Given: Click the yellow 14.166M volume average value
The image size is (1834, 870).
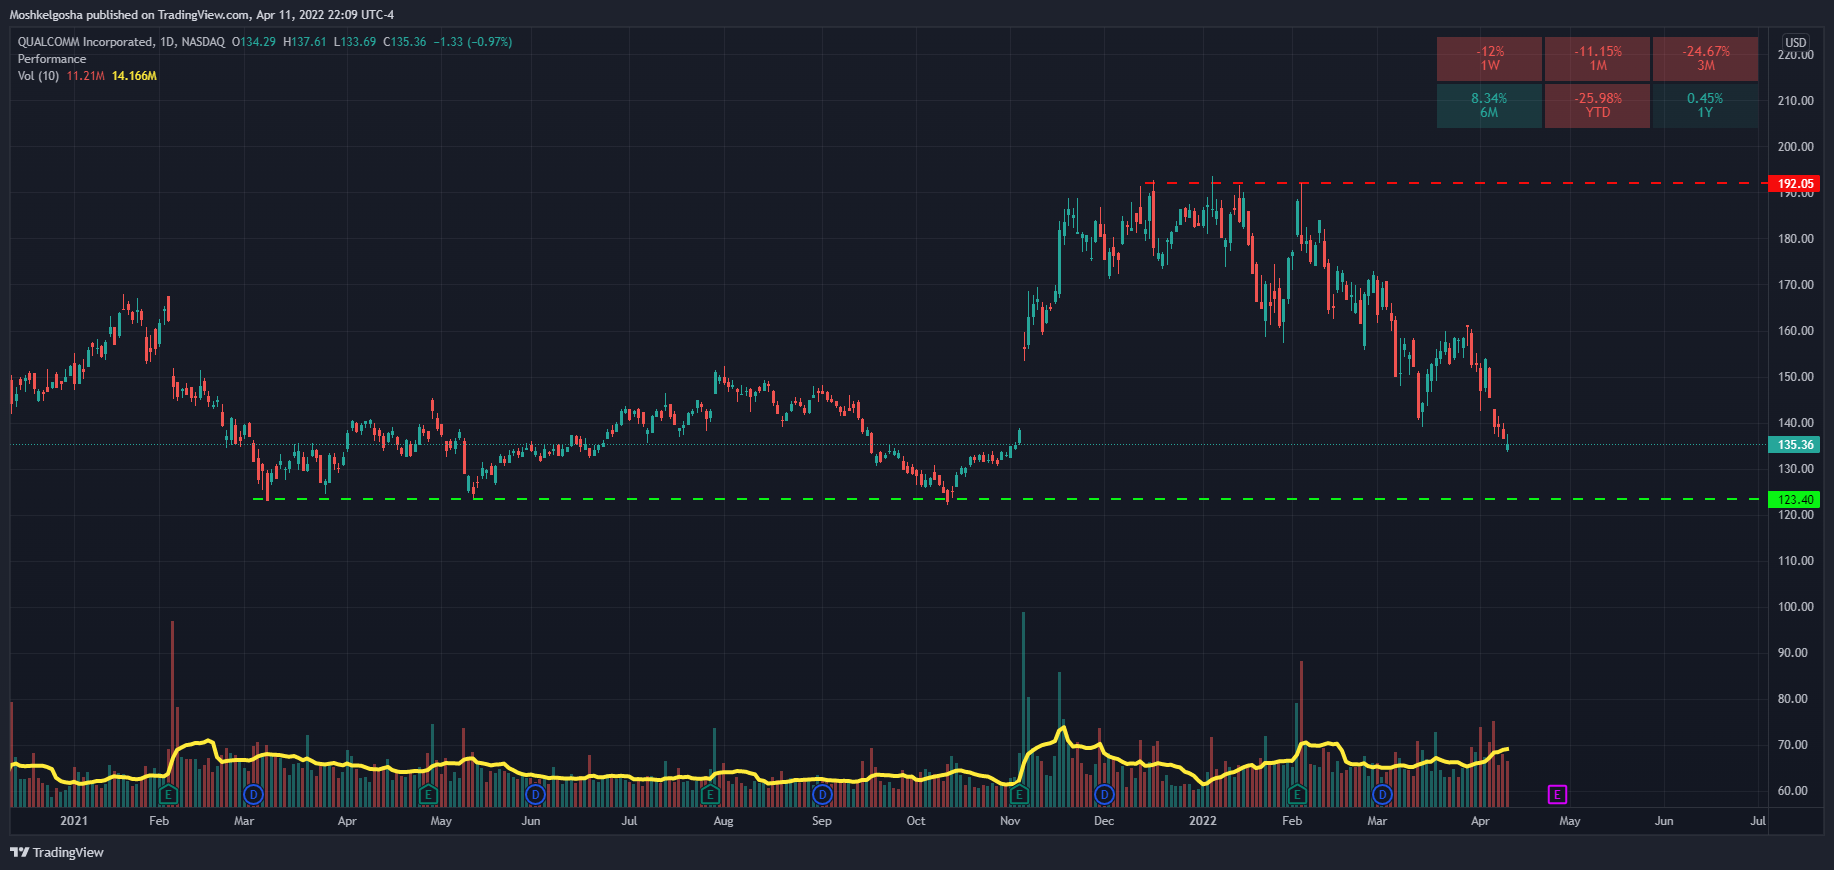Looking at the screenshot, I should (x=134, y=76).
